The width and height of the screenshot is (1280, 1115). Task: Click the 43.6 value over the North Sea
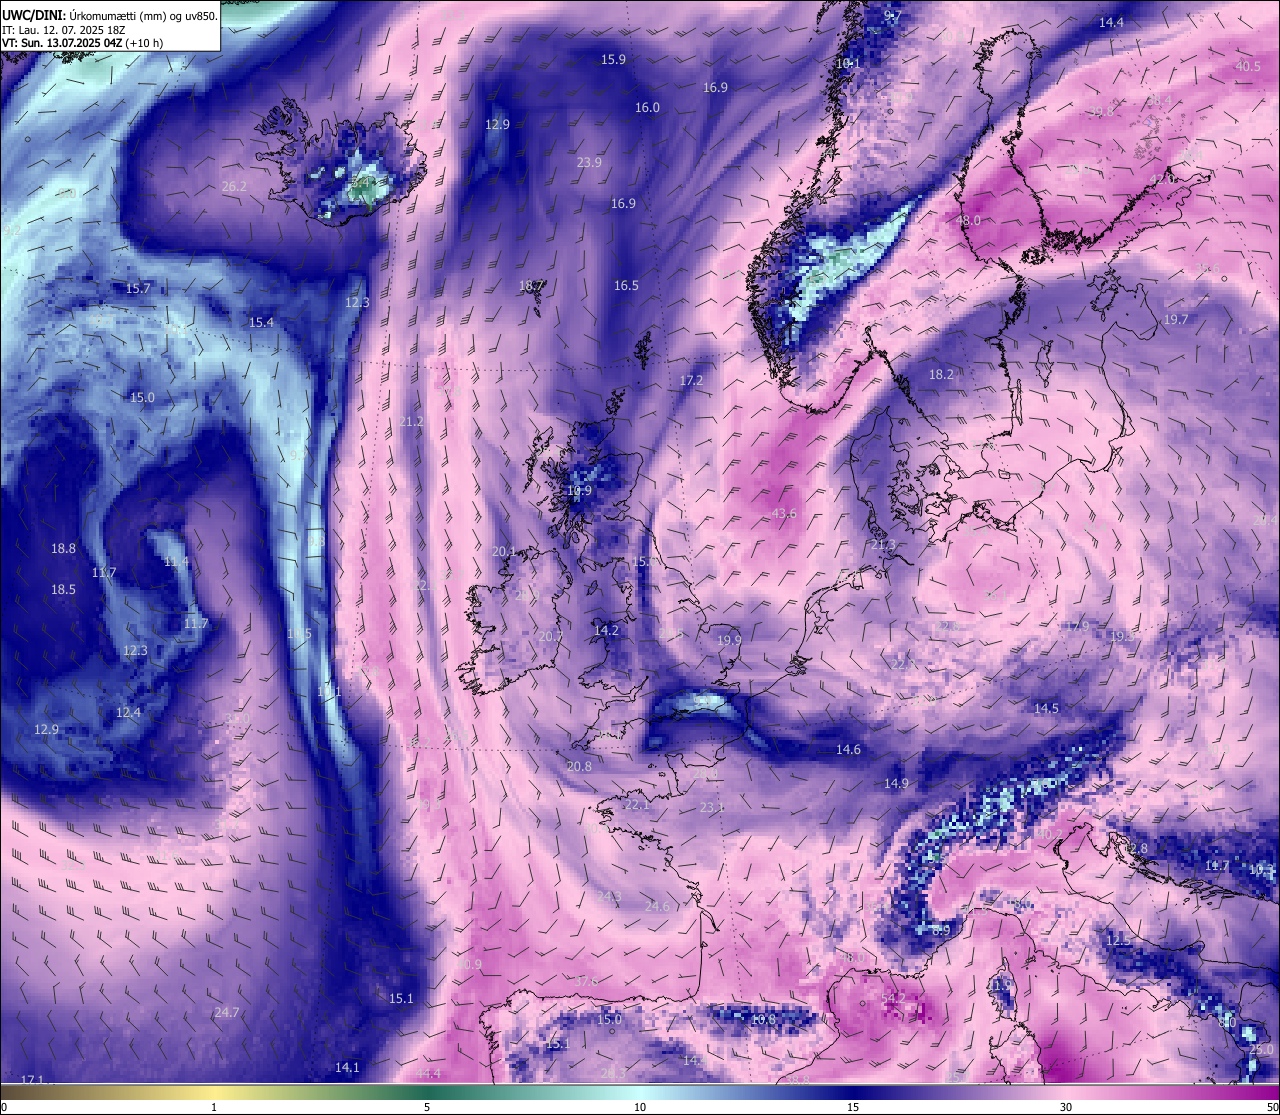(x=784, y=513)
